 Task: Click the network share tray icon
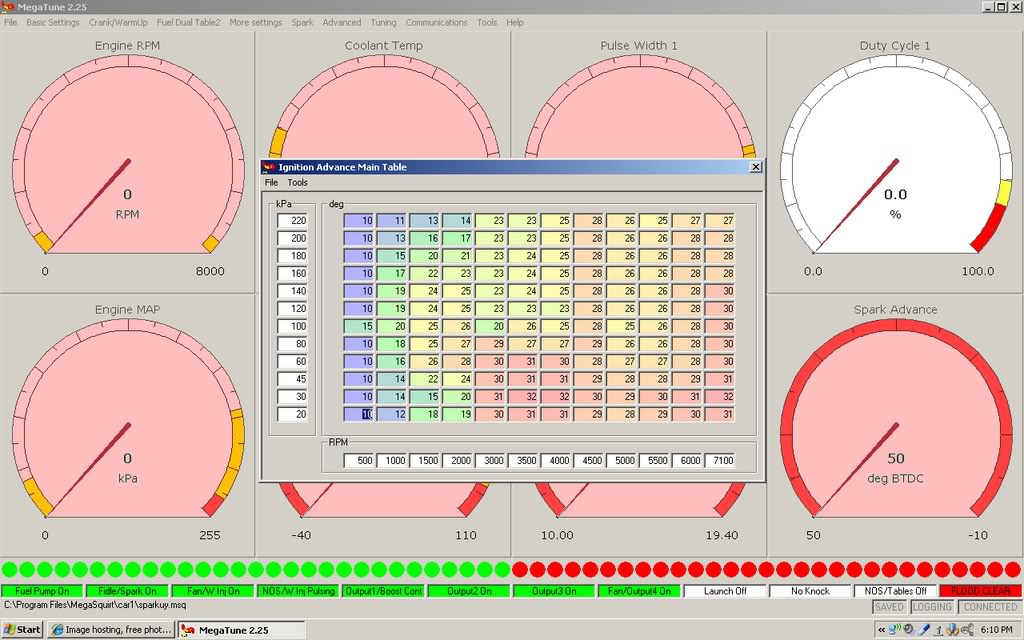click(967, 630)
